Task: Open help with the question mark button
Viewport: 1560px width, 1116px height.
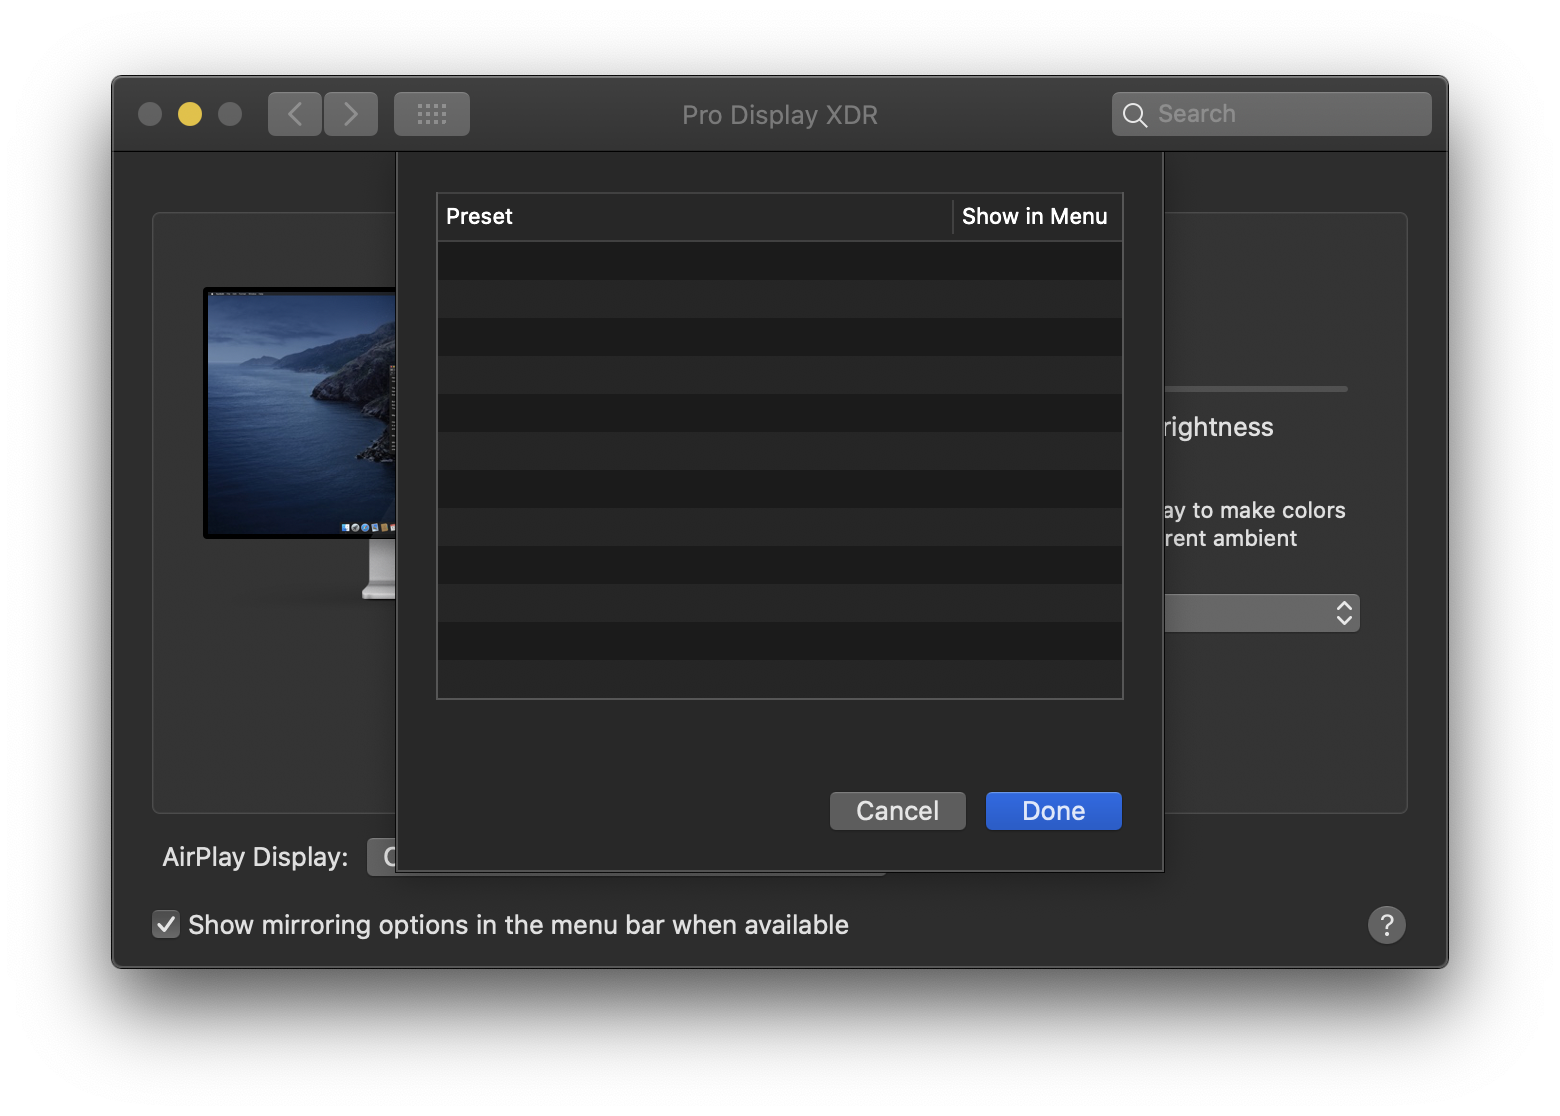Action: [x=1387, y=925]
